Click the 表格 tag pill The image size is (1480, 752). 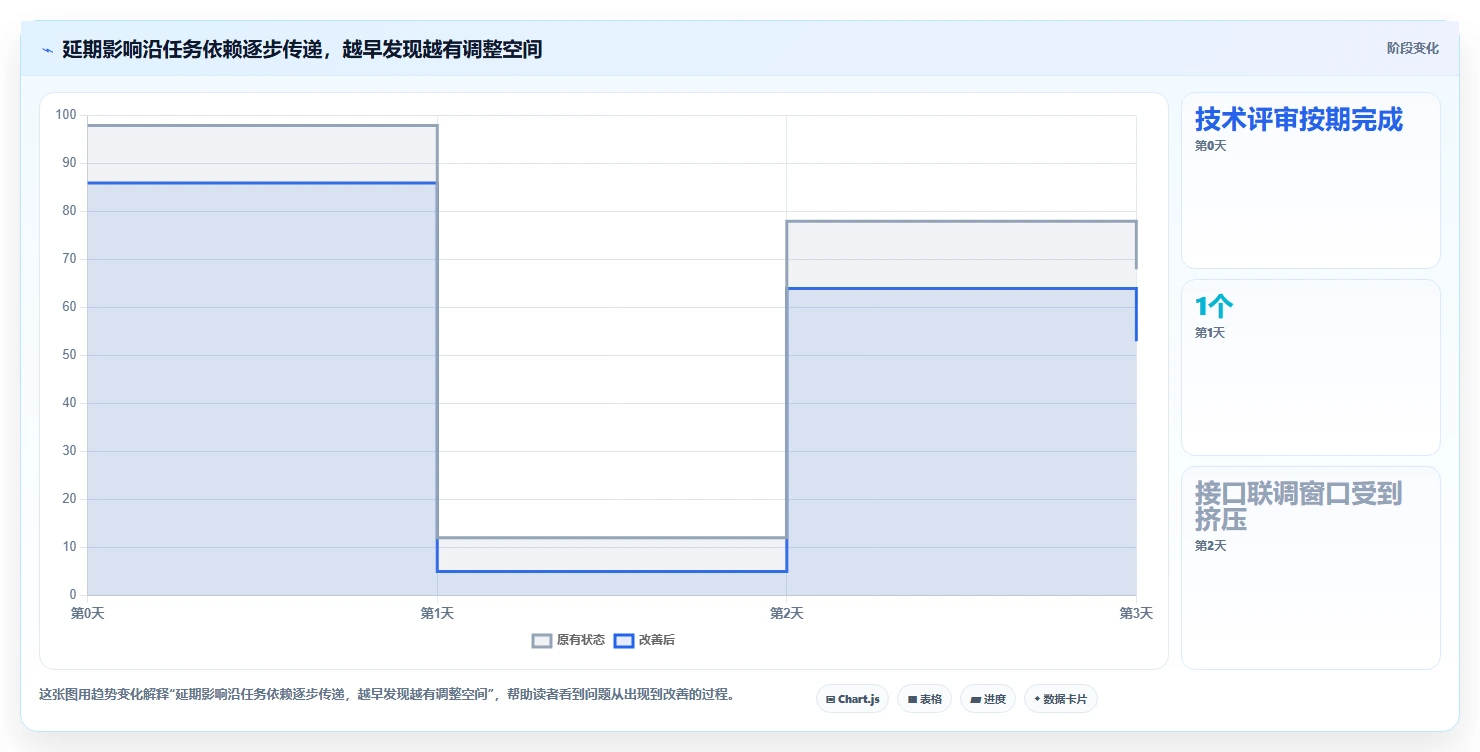(924, 699)
